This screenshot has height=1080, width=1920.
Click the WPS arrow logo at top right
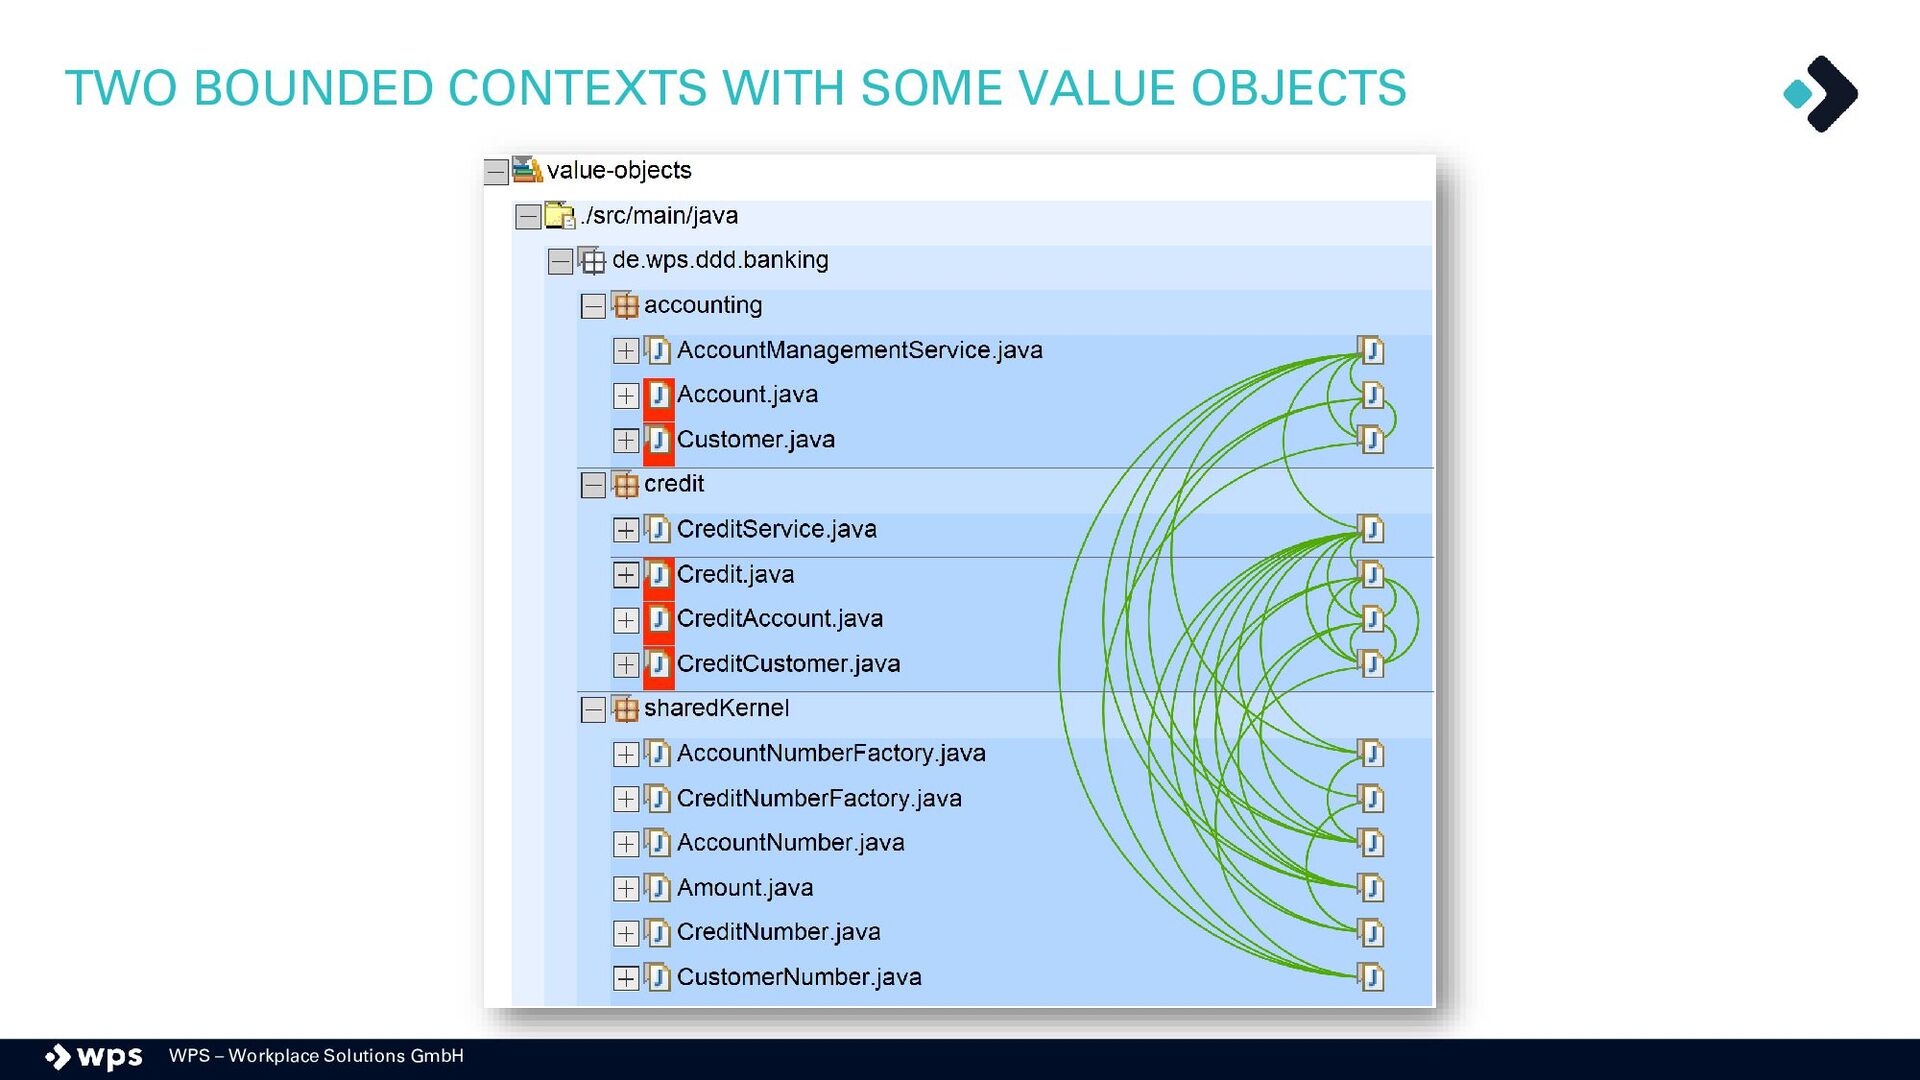[1821, 94]
